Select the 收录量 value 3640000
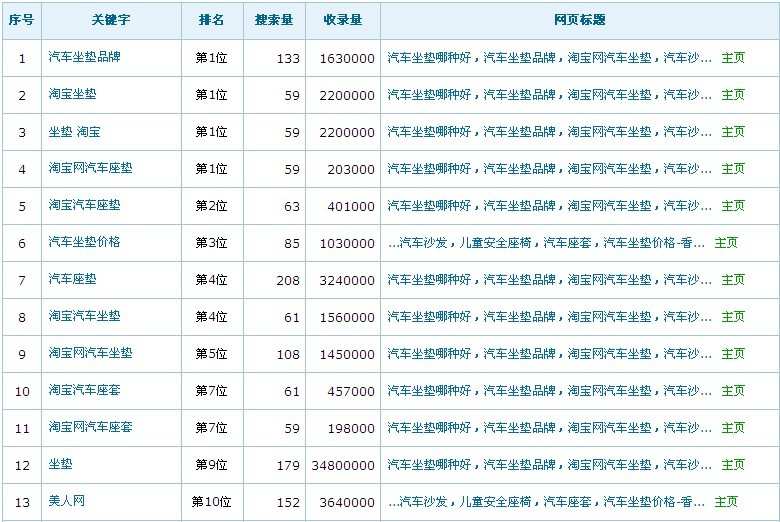 [347, 503]
